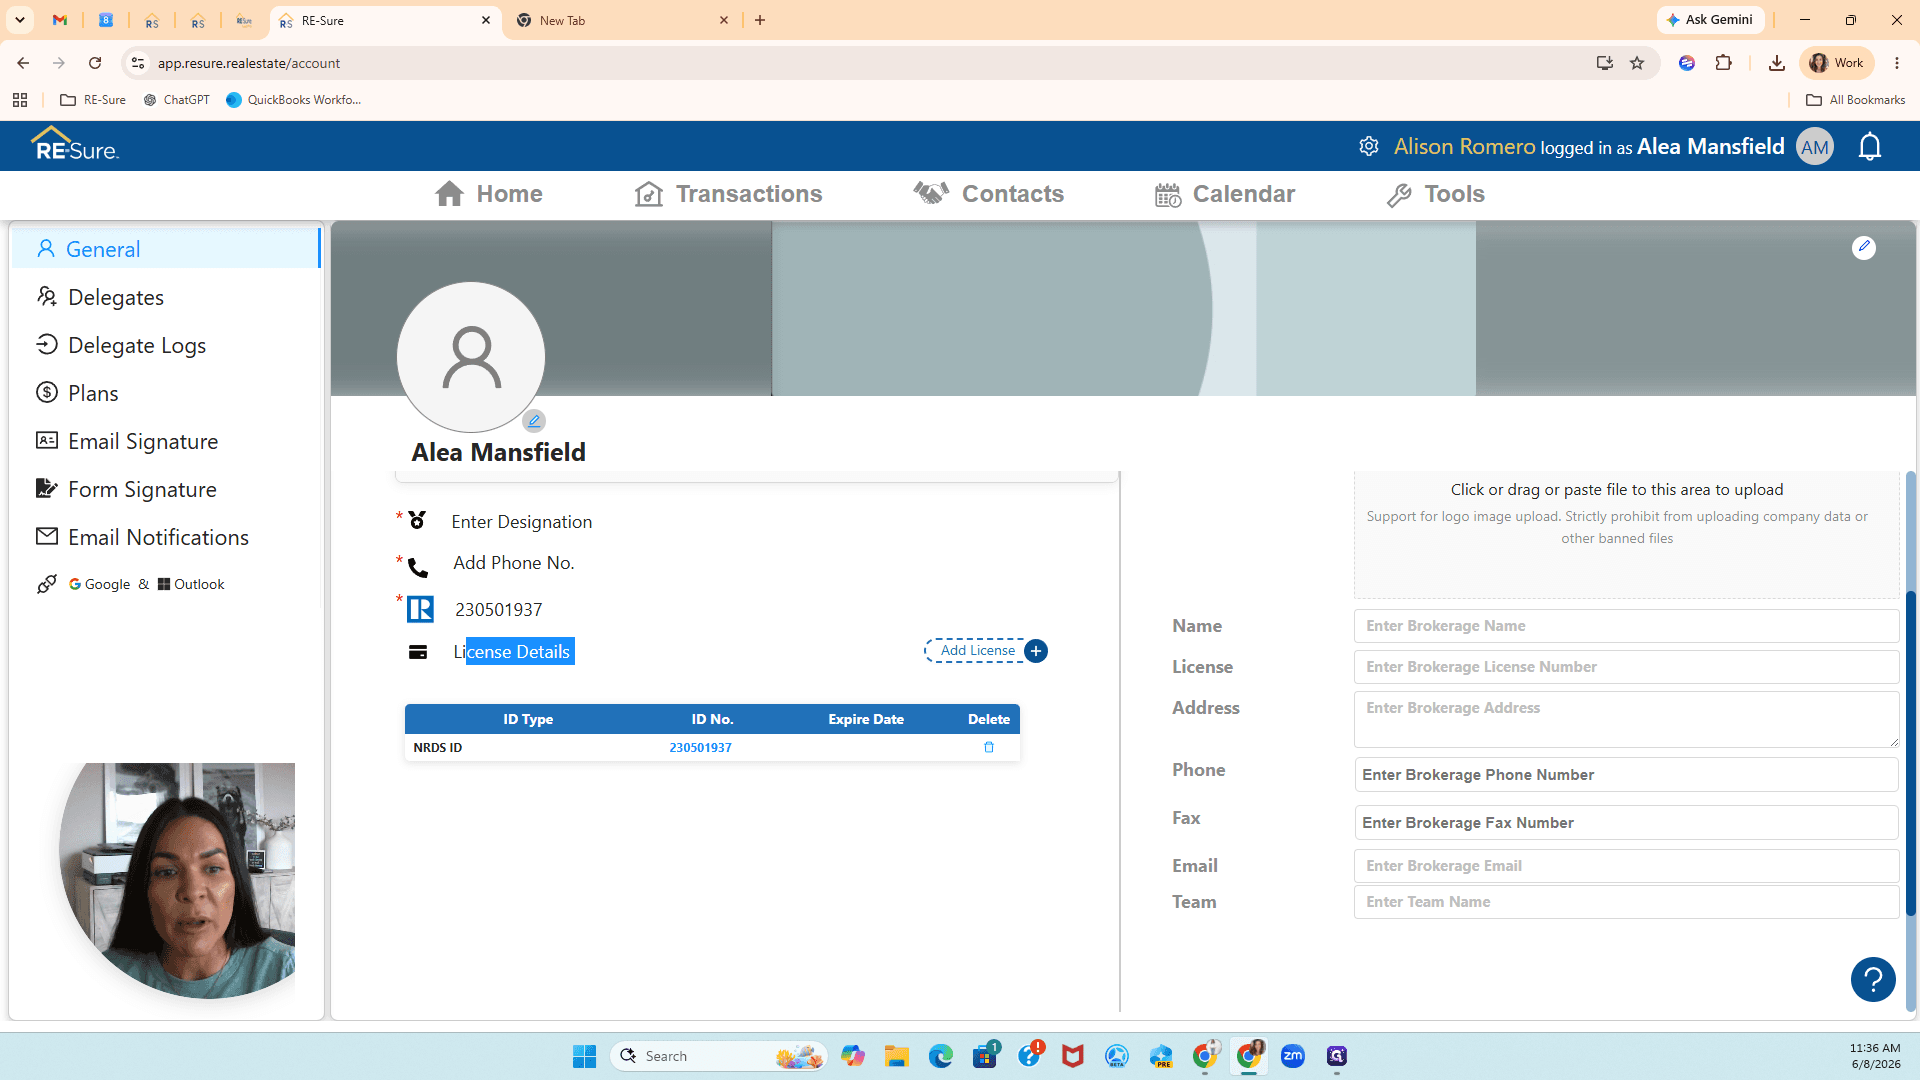Click the plus icon next to Add License

1036,651
